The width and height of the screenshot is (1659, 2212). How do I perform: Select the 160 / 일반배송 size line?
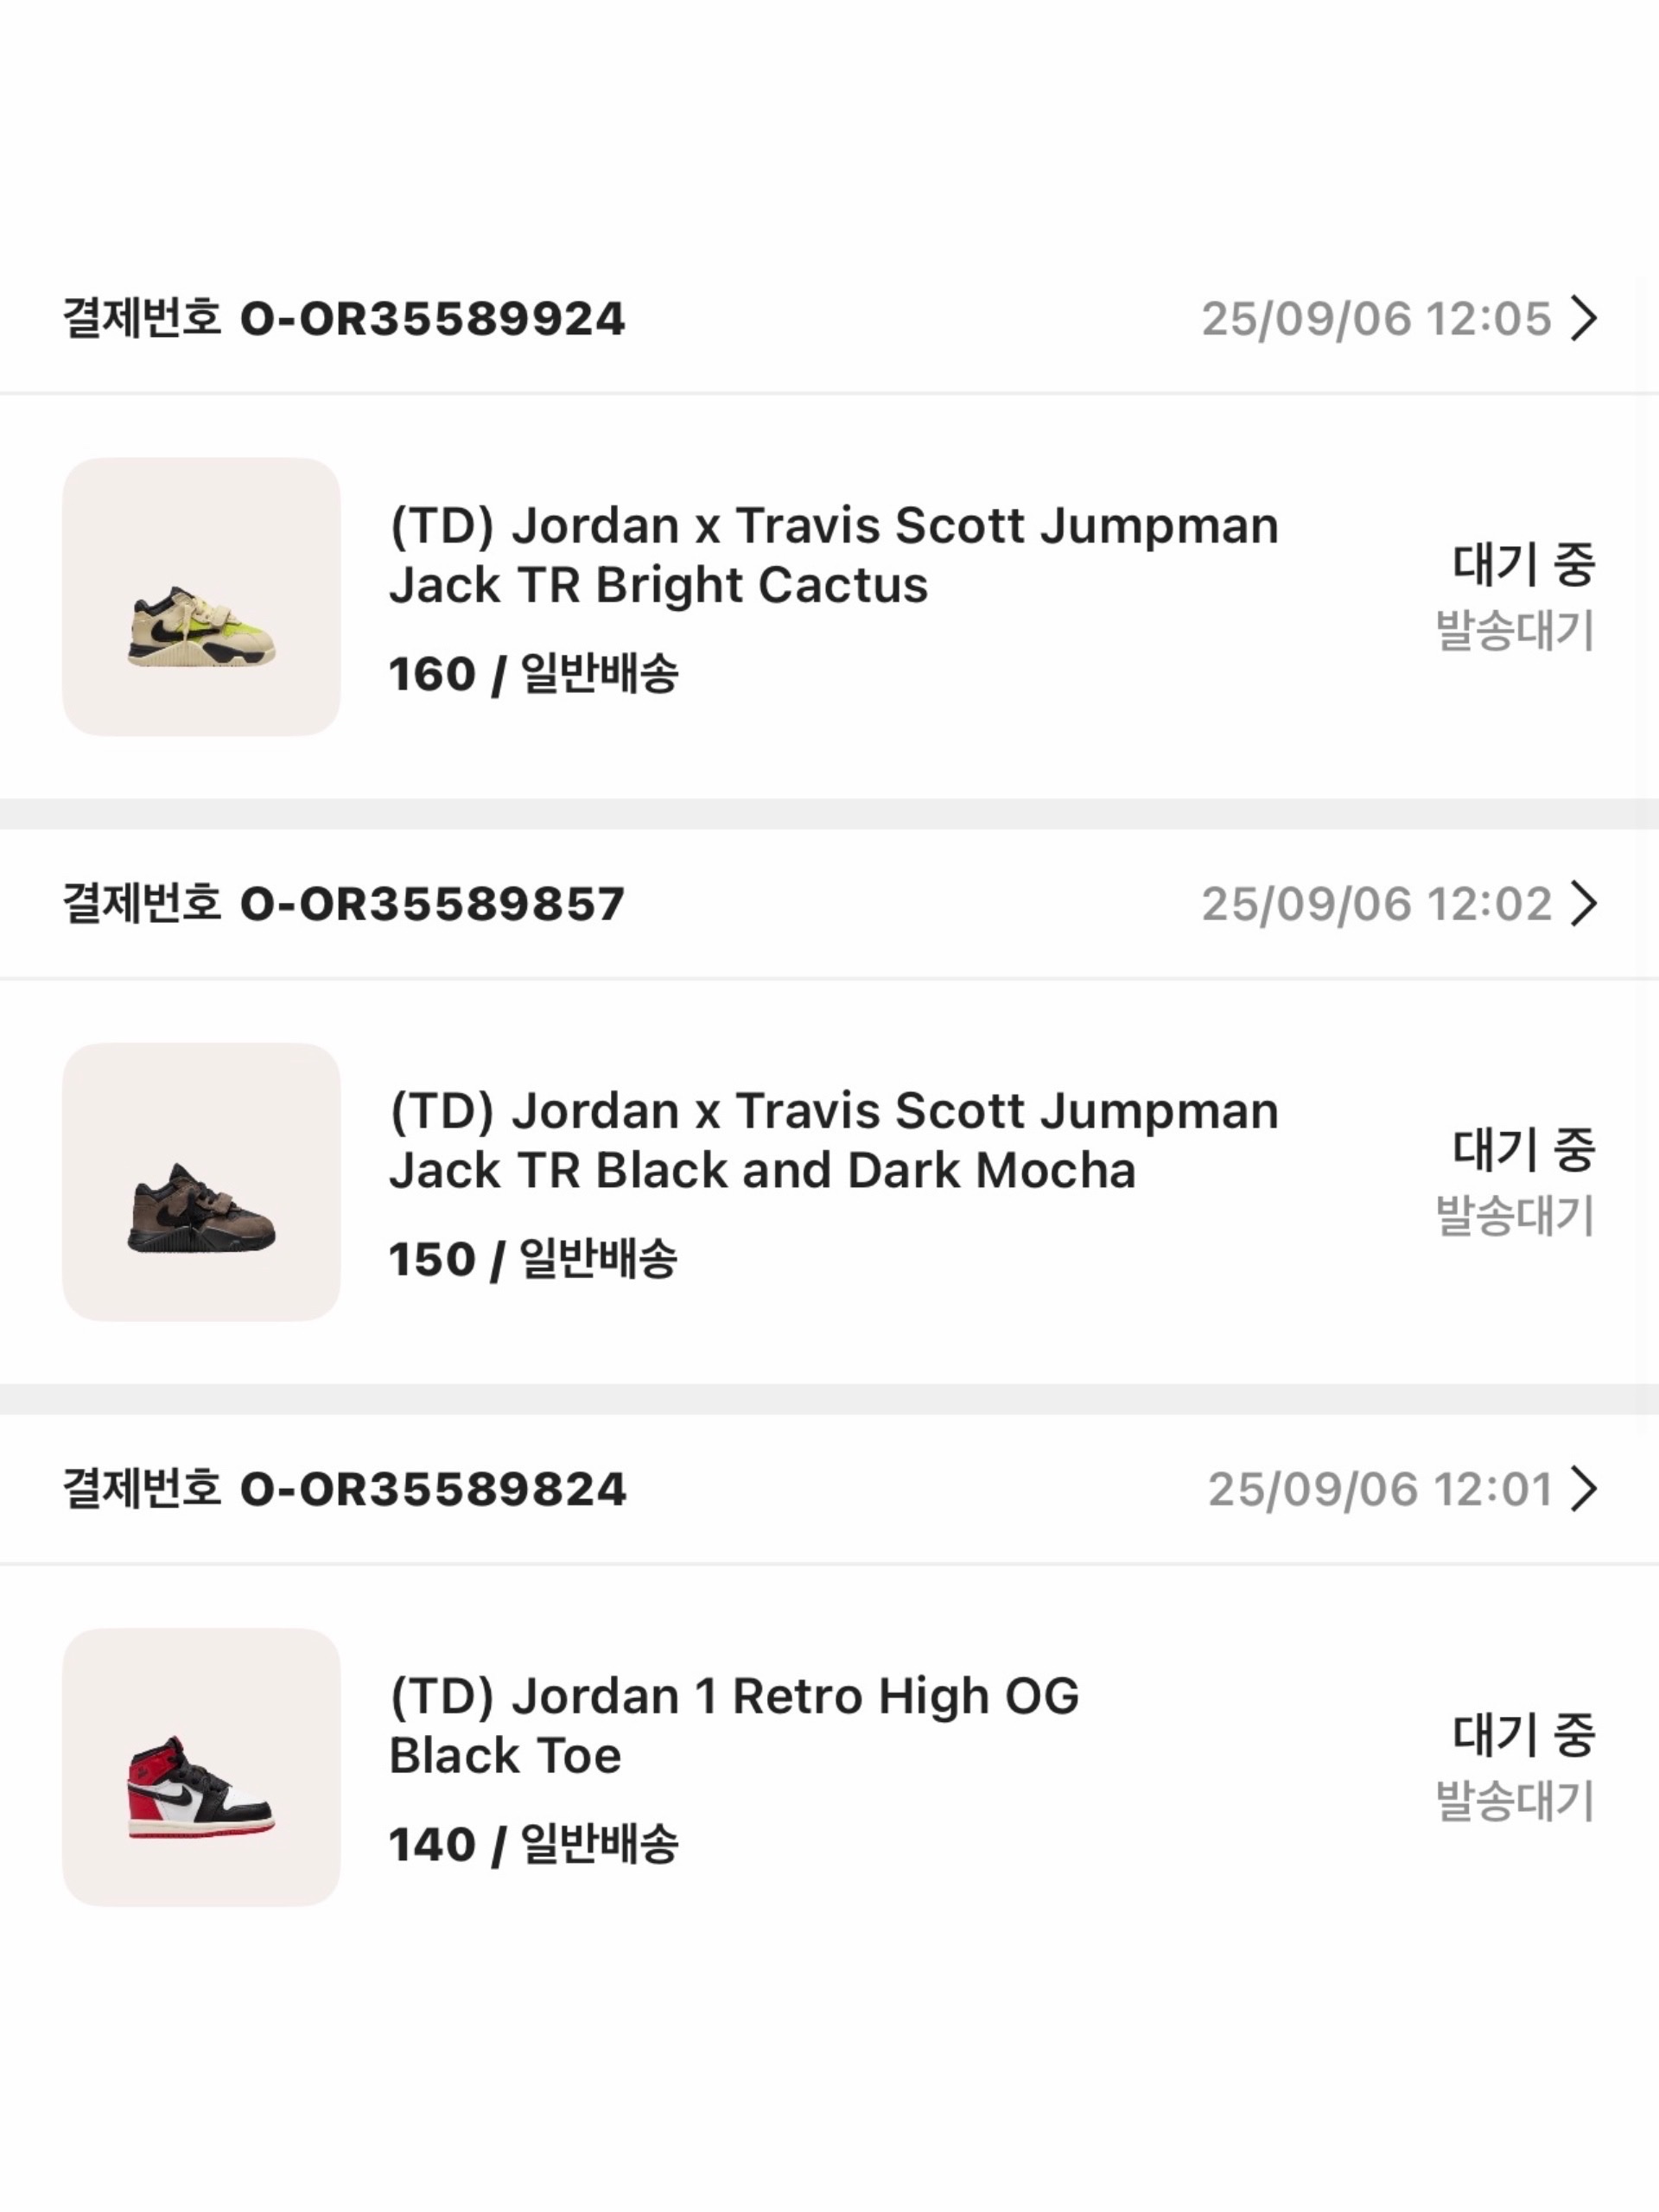pyautogui.click(x=533, y=674)
